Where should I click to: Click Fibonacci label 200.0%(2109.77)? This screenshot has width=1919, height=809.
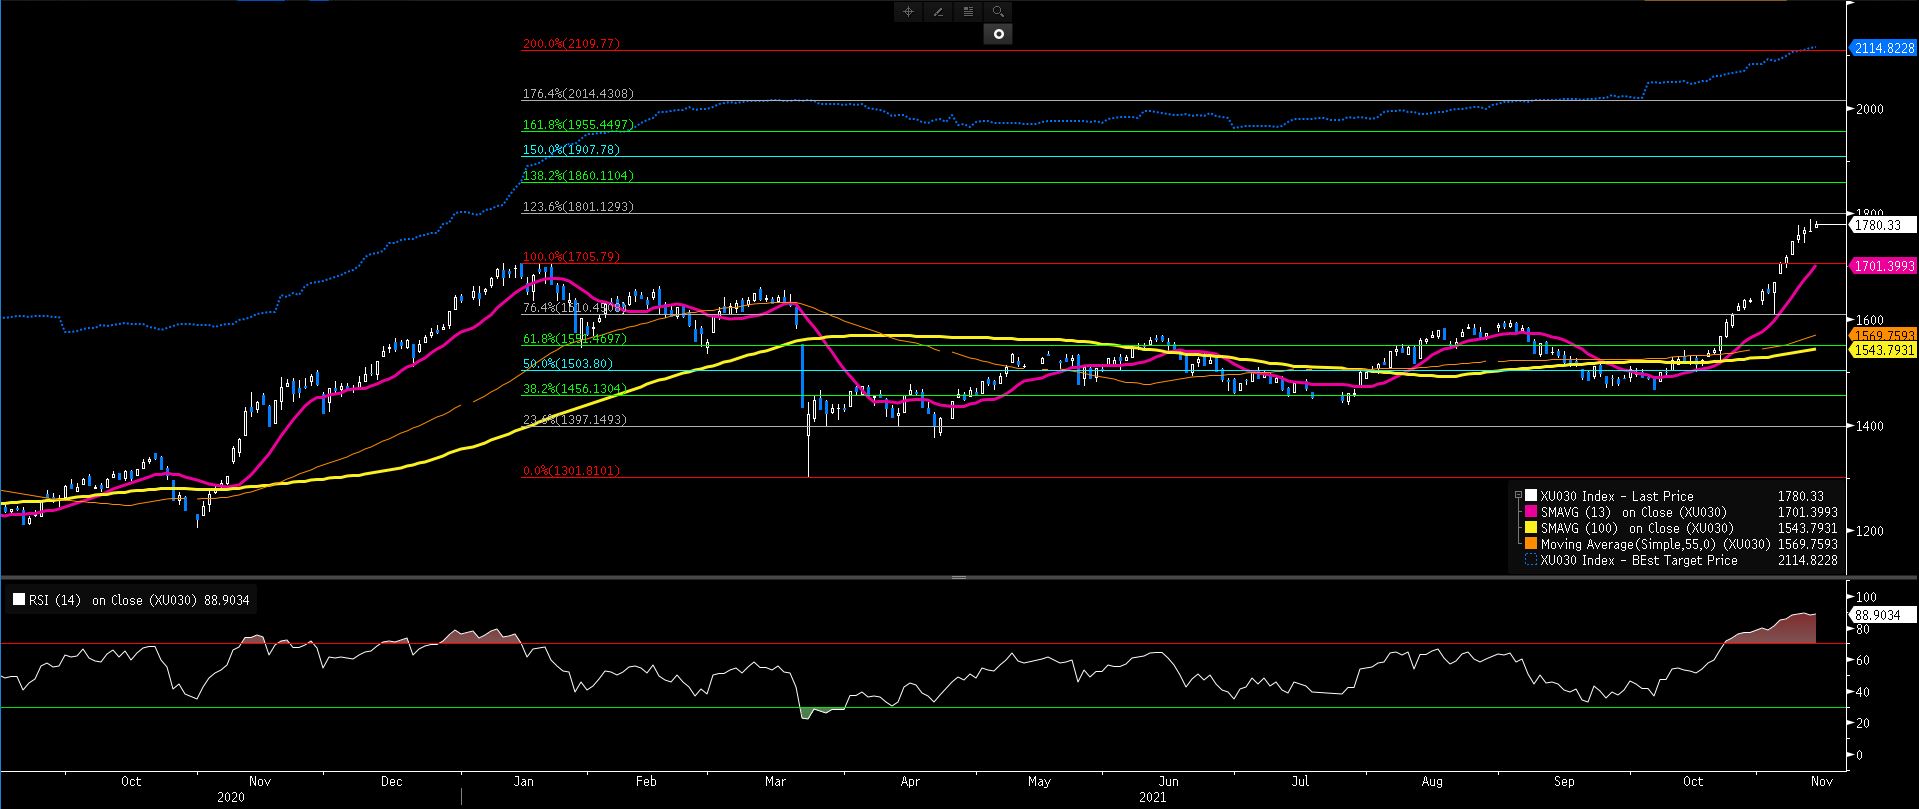(571, 44)
